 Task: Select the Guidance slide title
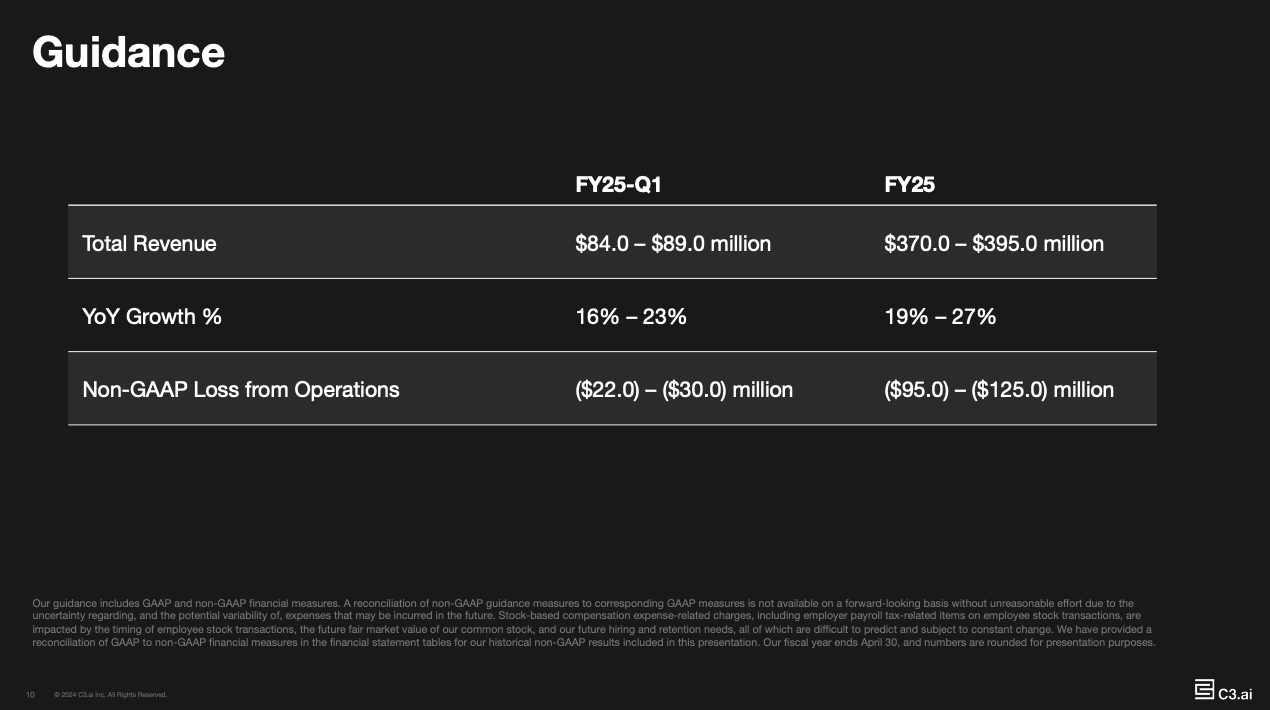tap(128, 52)
